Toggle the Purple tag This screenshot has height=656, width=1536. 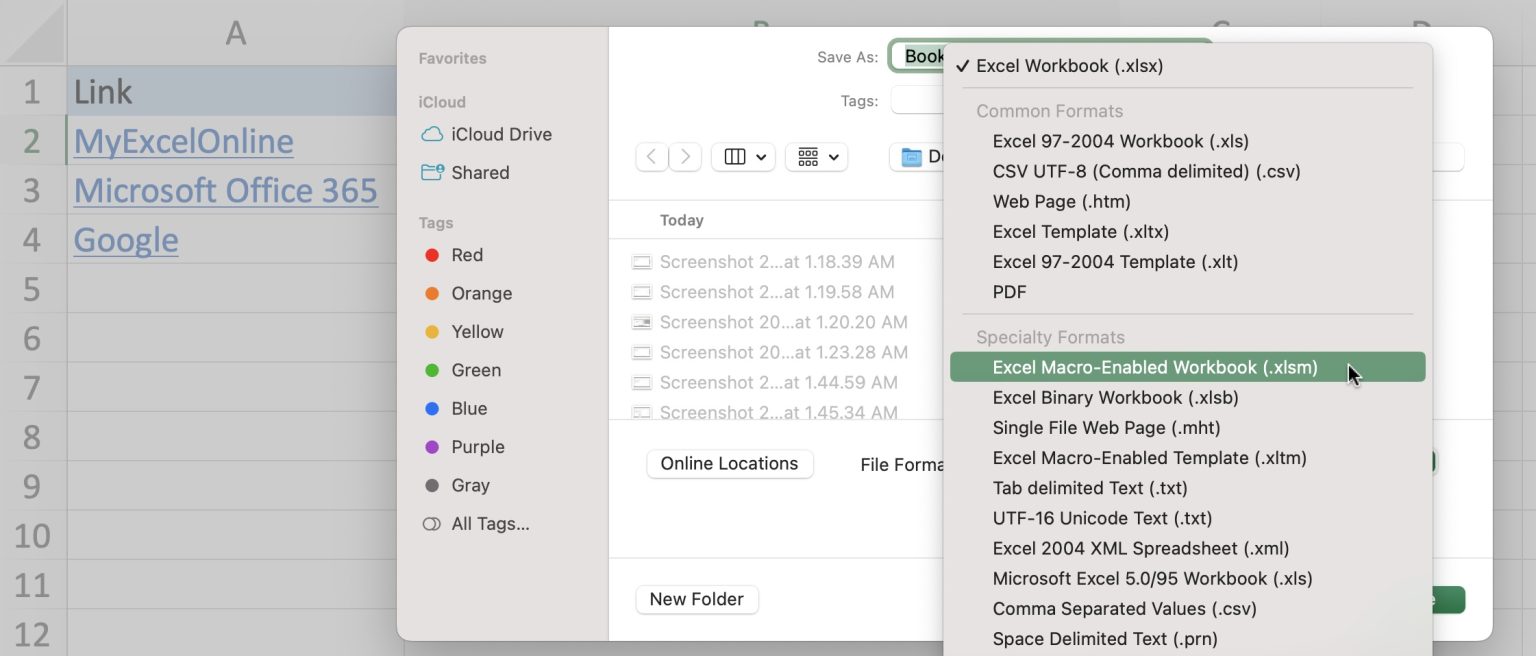click(x=431, y=446)
